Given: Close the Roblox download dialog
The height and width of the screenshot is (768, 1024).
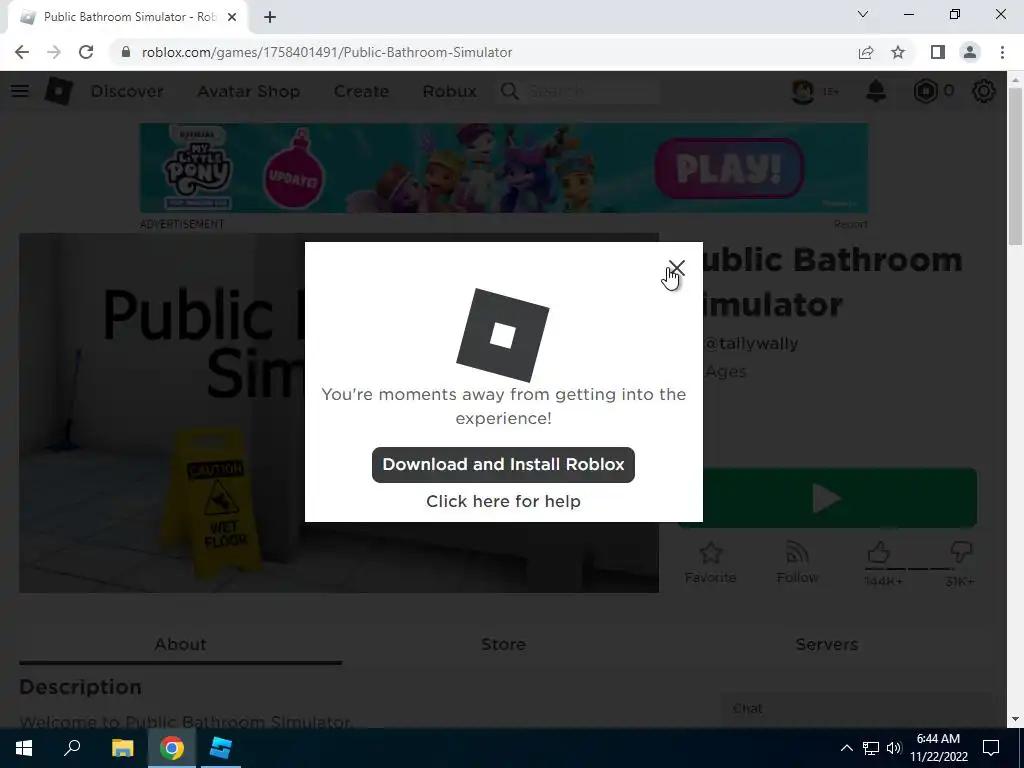Looking at the screenshot, I should 677,268.
